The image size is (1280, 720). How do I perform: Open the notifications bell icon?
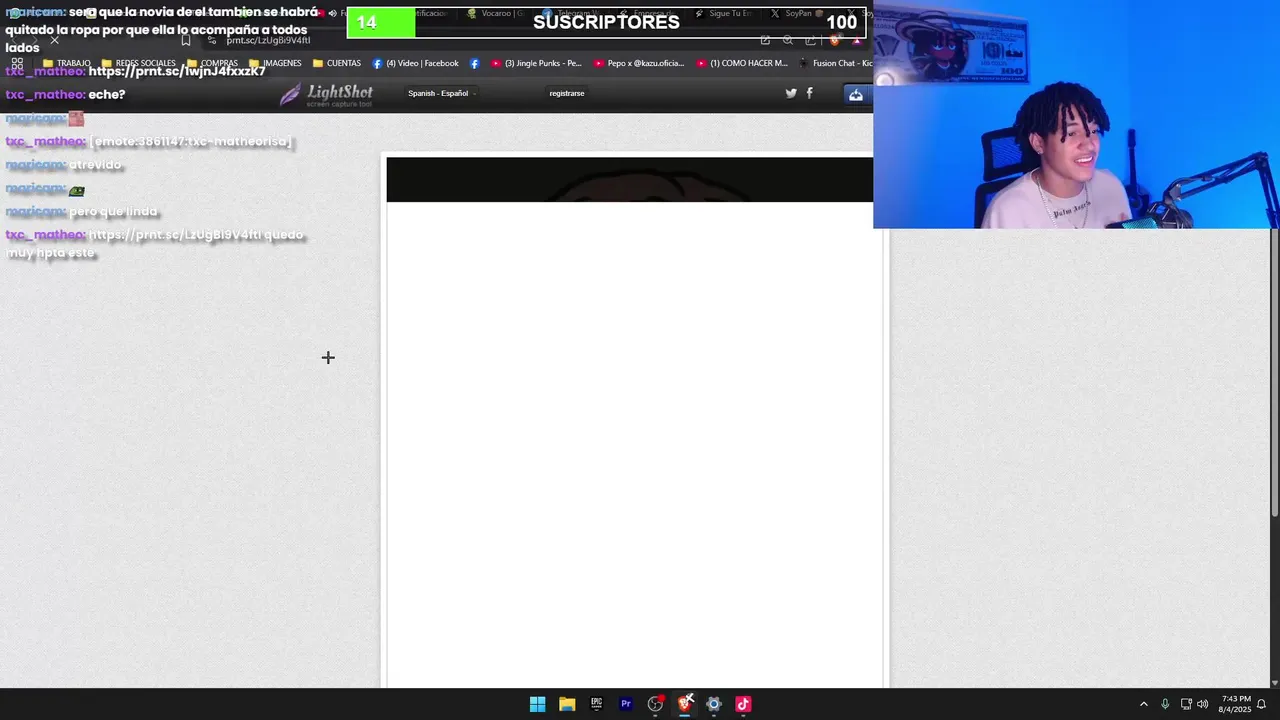pyautogui.click(x=1262, y=704)
